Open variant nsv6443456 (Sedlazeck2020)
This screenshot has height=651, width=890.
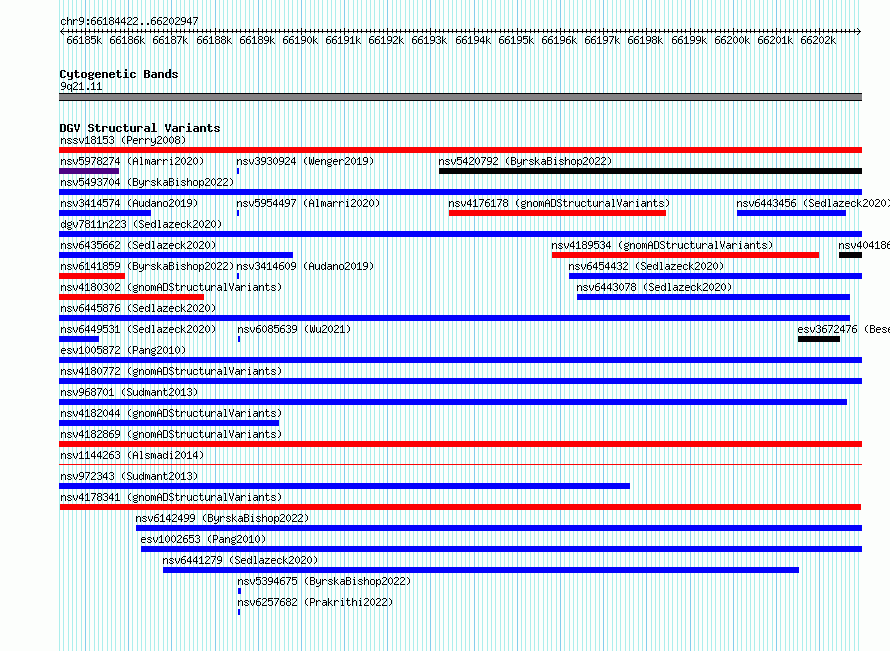tap(813, 203)
